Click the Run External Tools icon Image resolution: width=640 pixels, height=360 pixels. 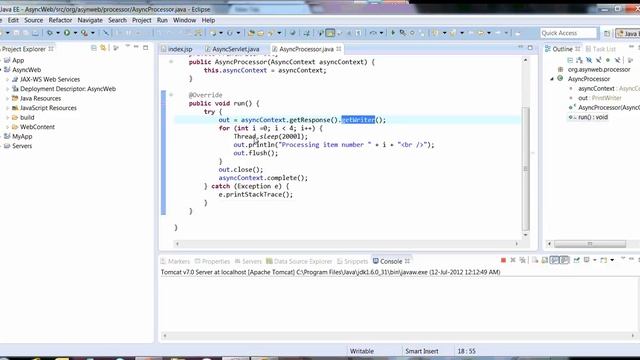coord(84,33)
